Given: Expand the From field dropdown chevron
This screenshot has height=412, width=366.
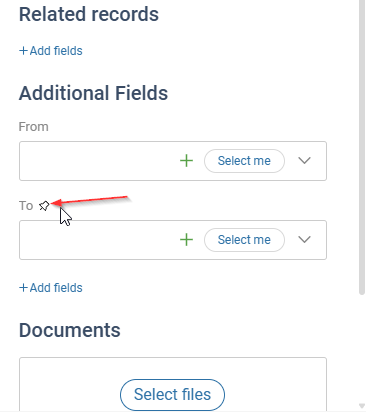Looking at the screenshot, I should point(304,161).
